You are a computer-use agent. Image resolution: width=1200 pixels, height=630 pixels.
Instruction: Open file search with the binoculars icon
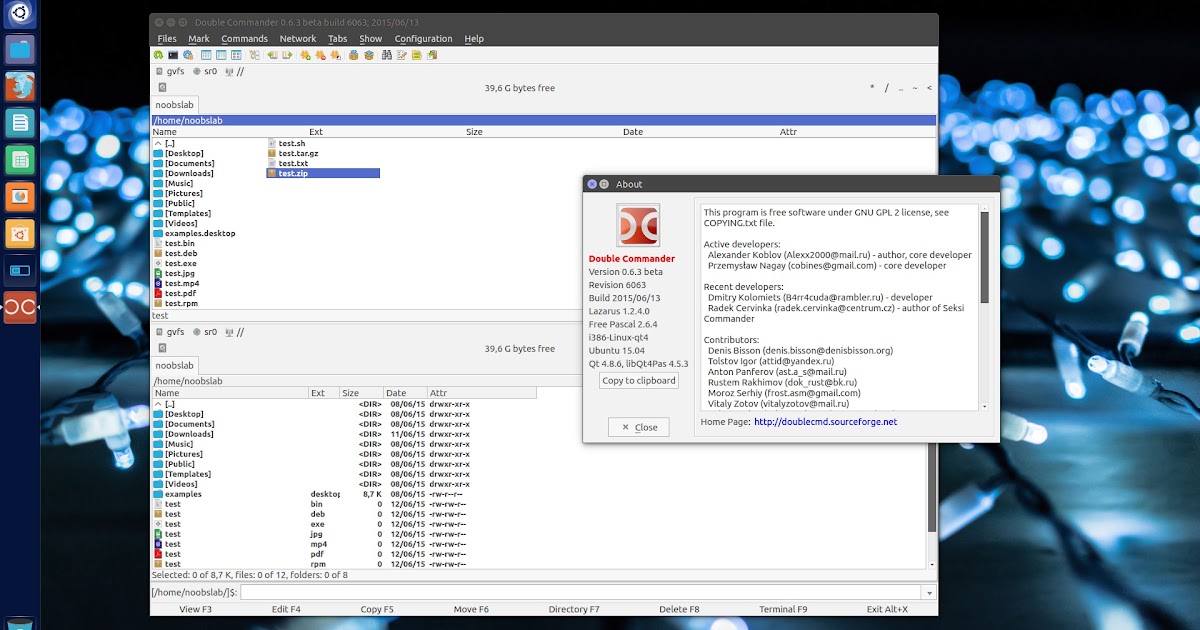point(387,55)
